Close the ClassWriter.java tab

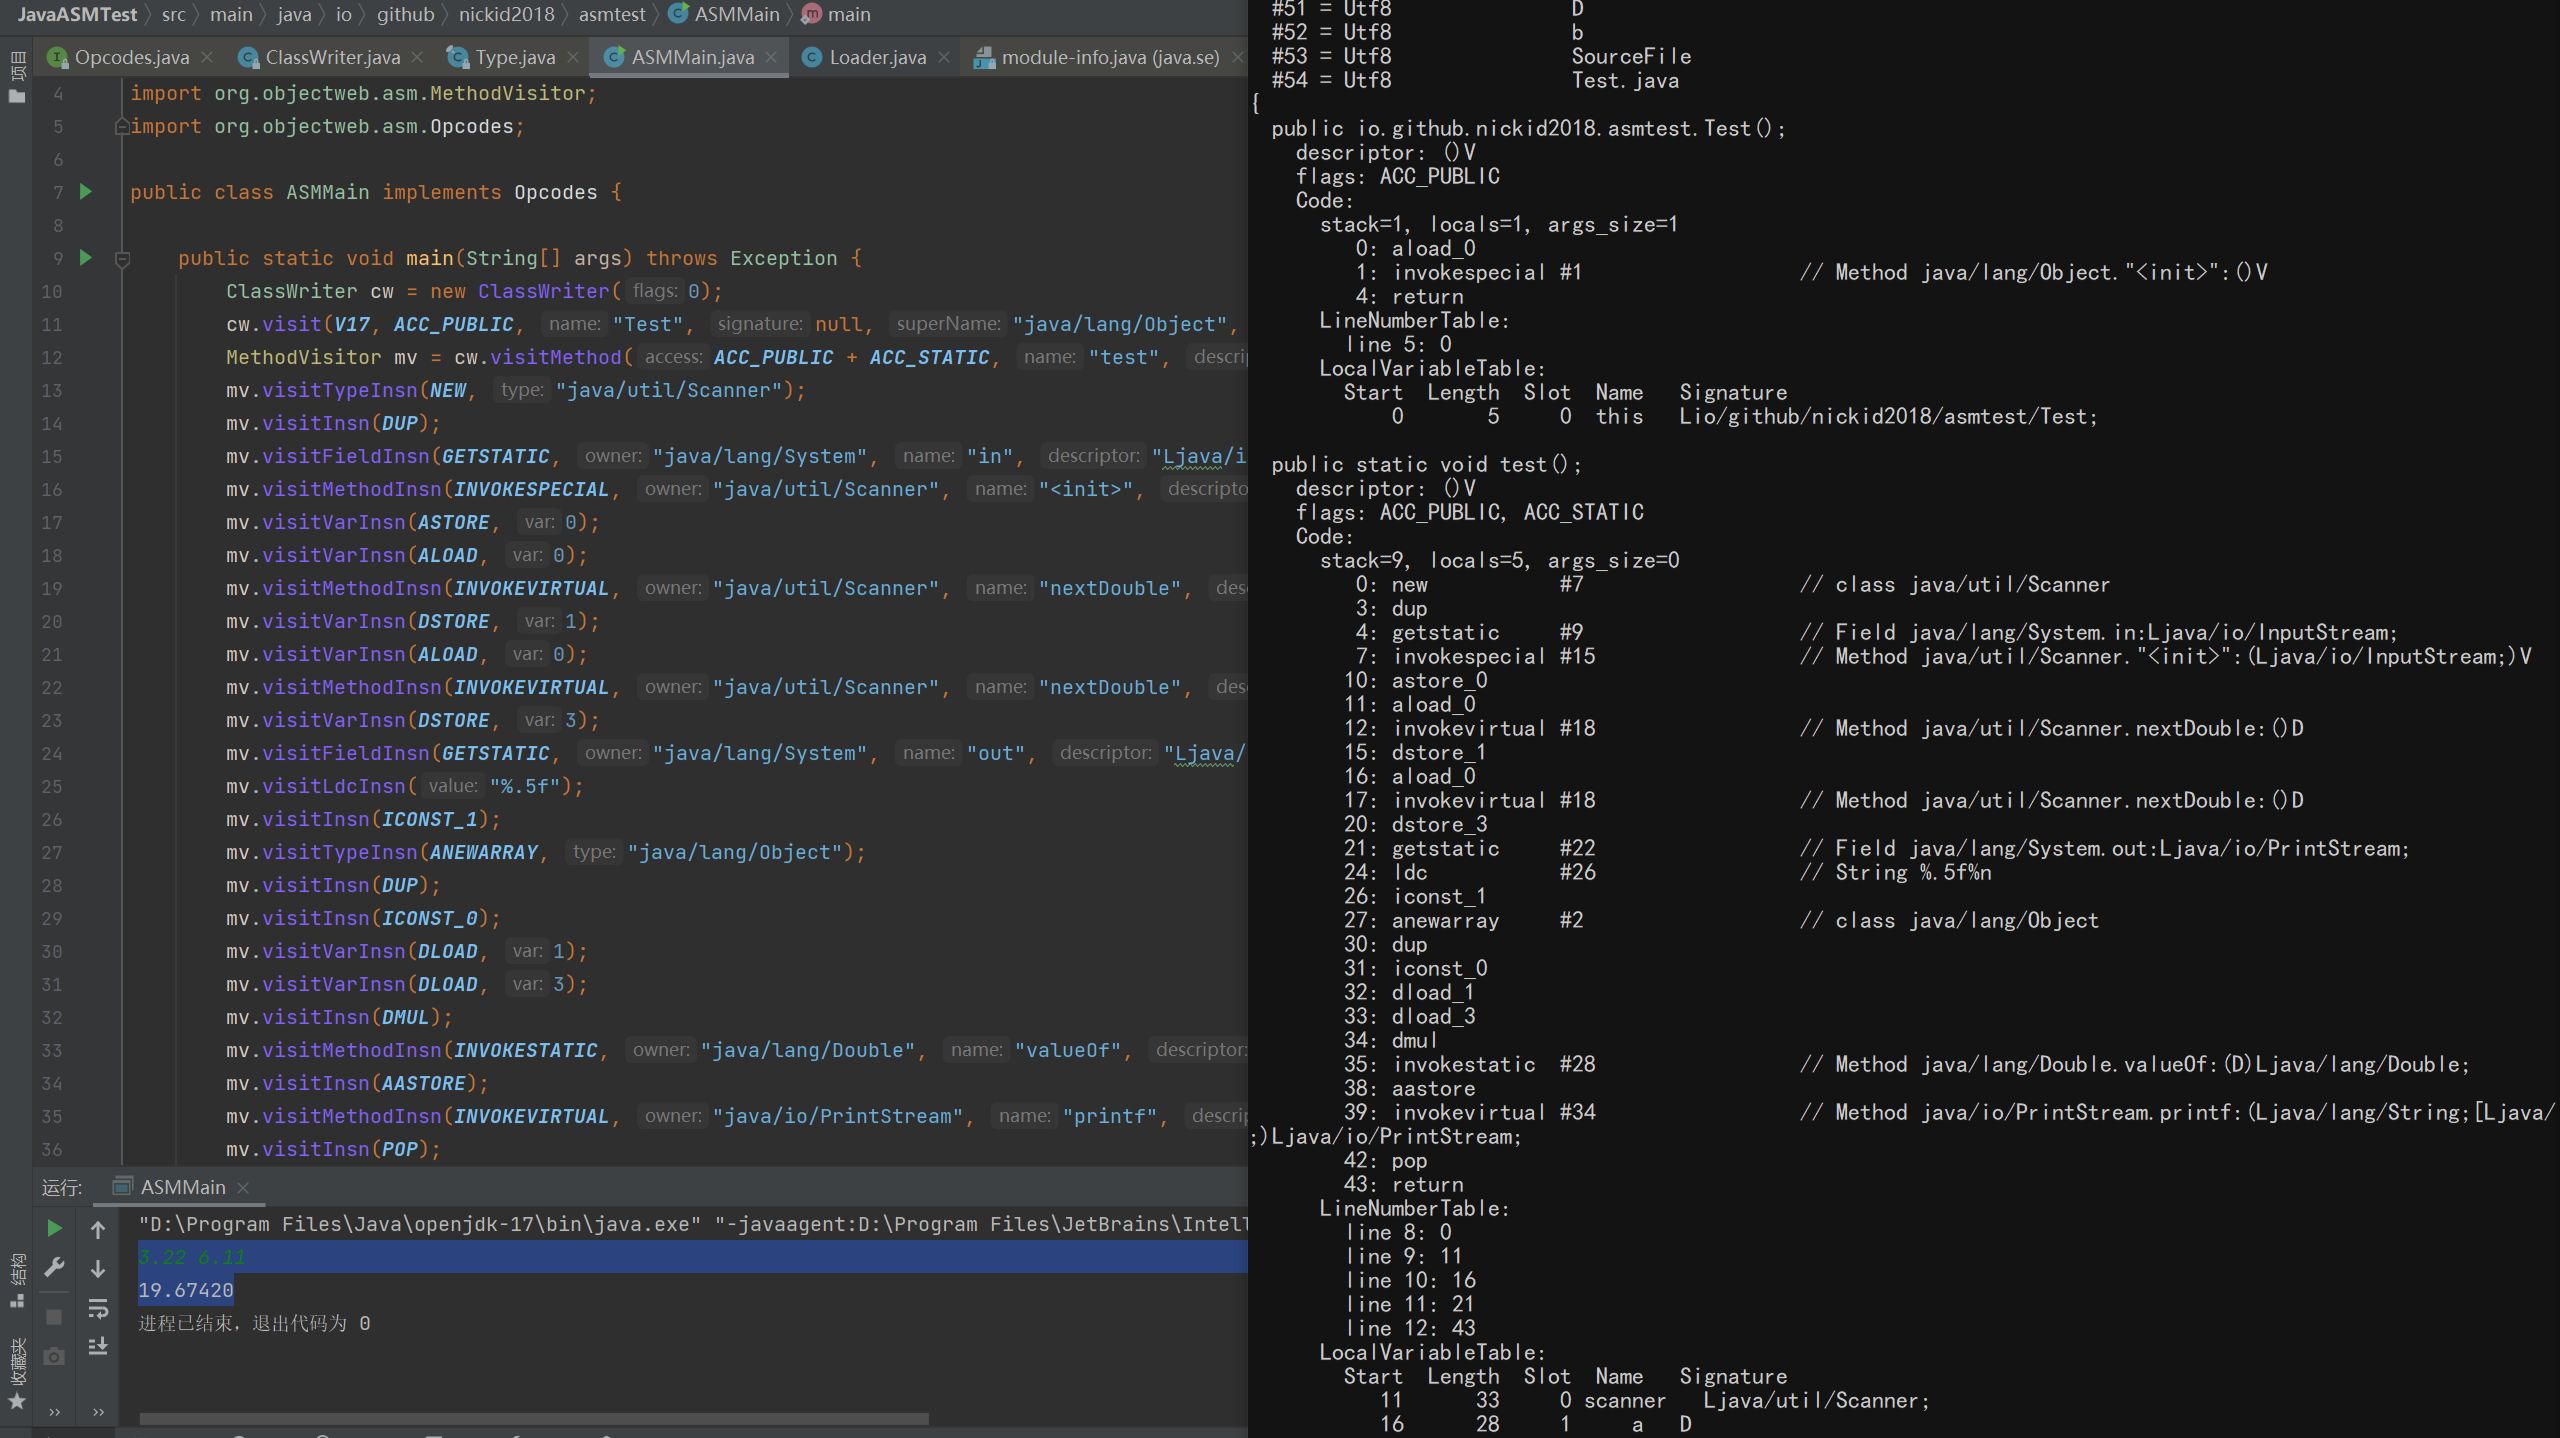tap(417, 57)
